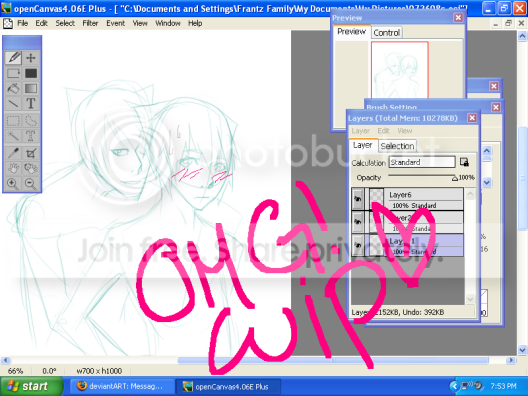Select the Crop tool
Viewport: 528px width, 396px height.
pos(31,153)
